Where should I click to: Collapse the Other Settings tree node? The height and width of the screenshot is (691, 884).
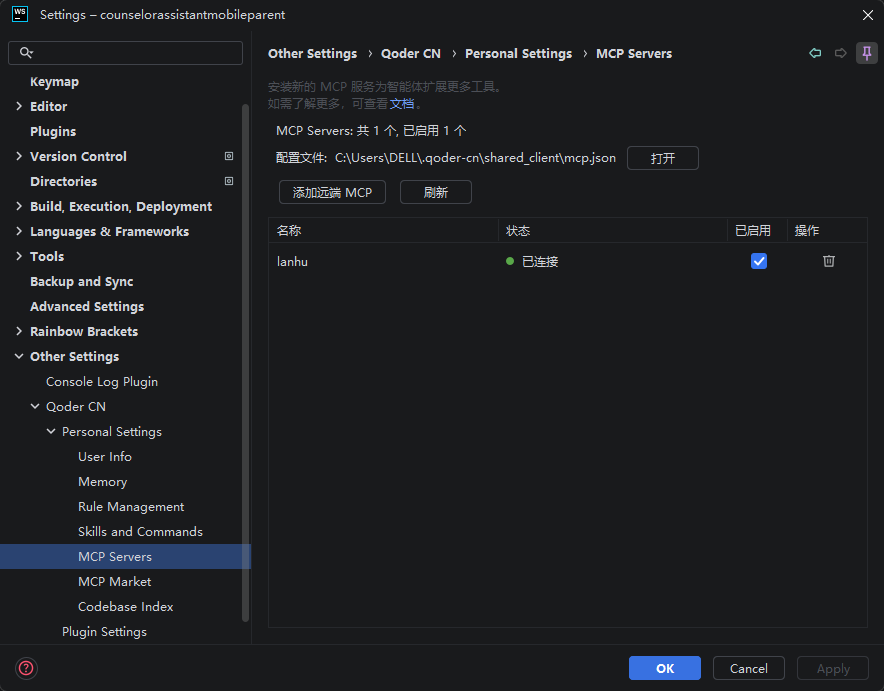pyautogui.click(x=19, y=356)
